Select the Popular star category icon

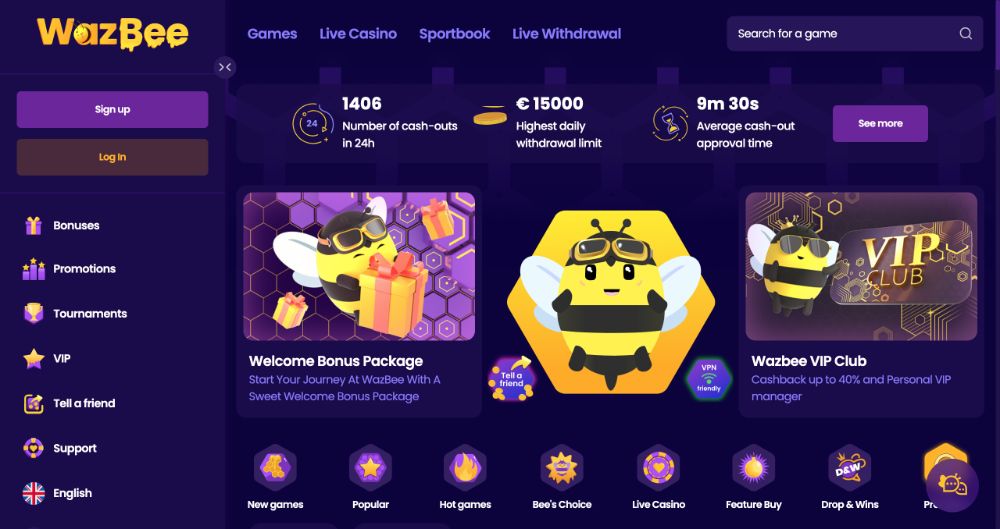point(370,468)
